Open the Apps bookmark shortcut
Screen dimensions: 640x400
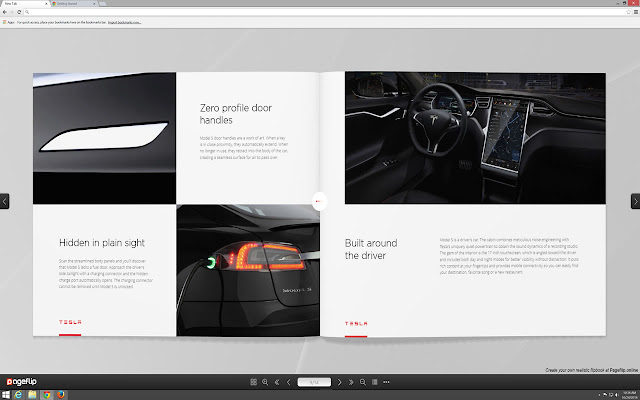9,22
